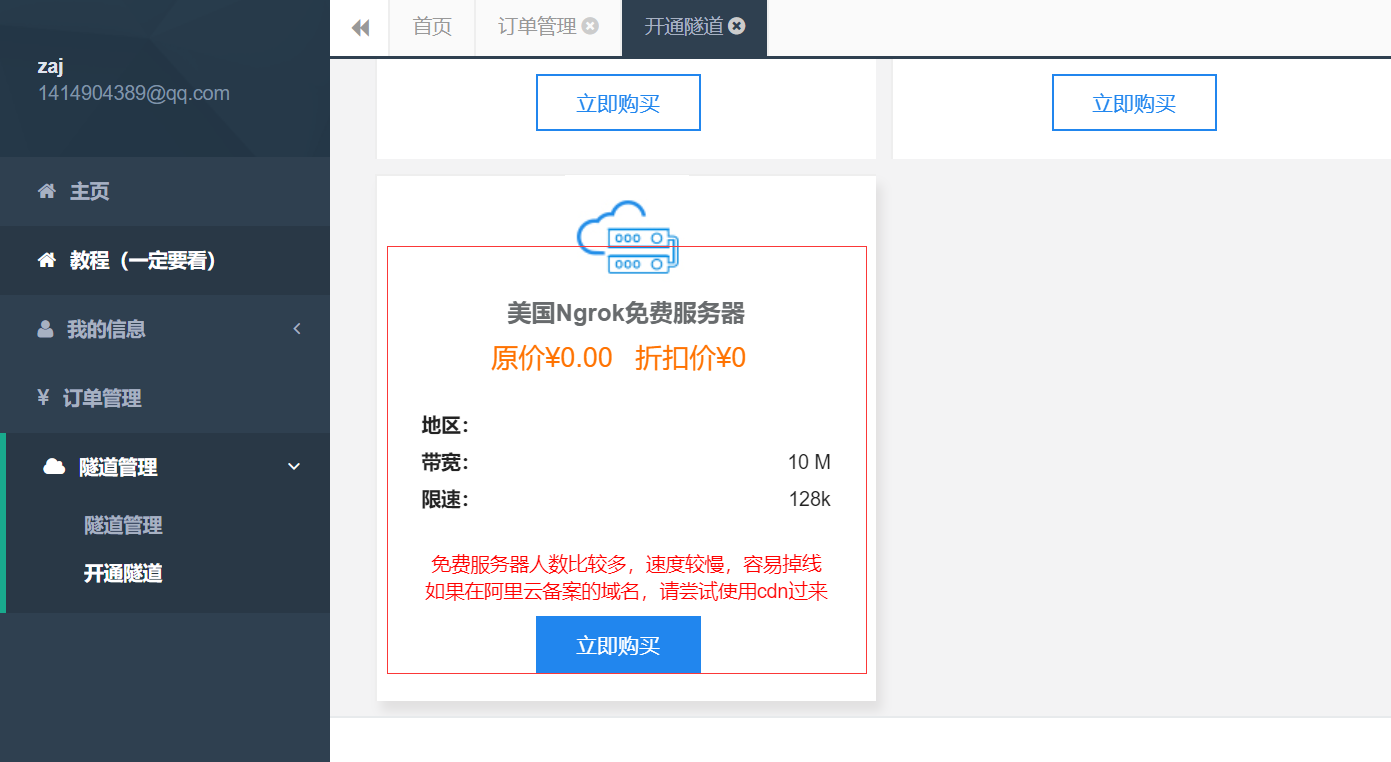1391x762 pixels.
Task: Open 订单管理 sidebar menu item
Action: pyautogui.click(x=165, y=398)
